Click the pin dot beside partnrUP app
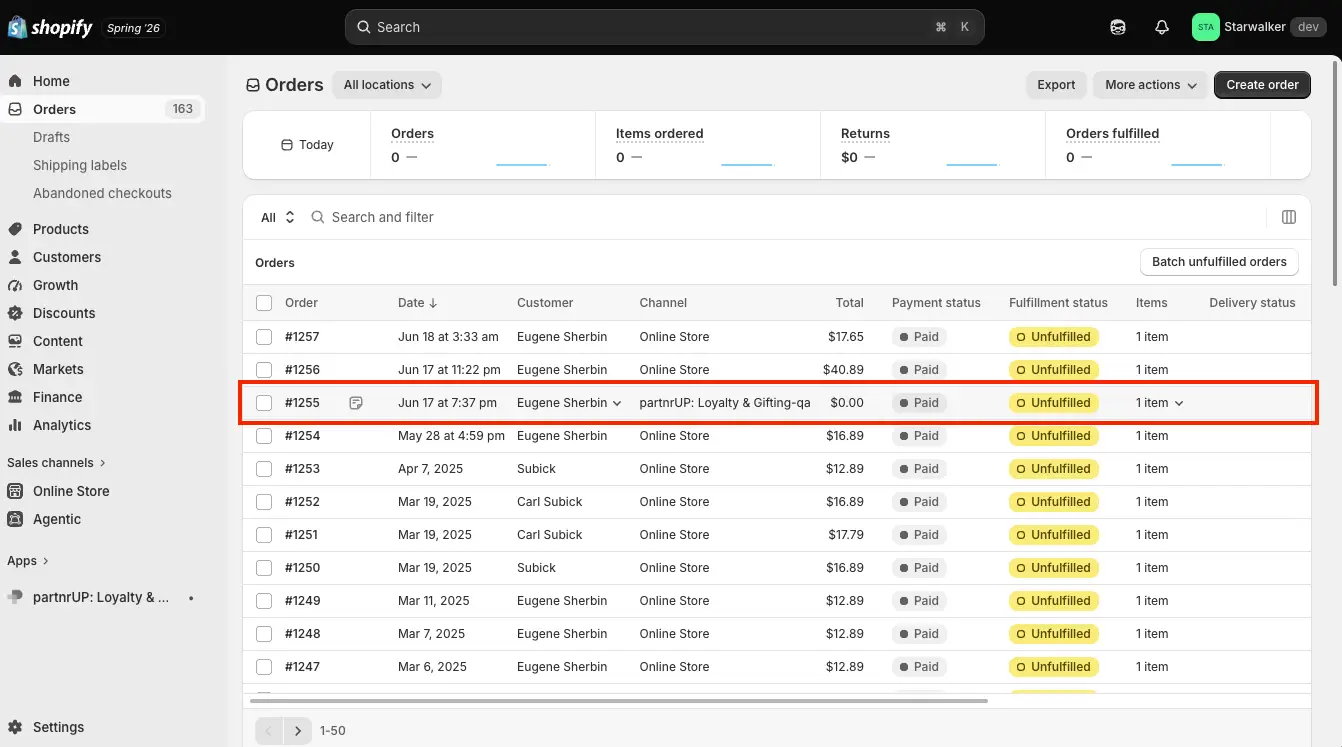 (x=191, y=598)
